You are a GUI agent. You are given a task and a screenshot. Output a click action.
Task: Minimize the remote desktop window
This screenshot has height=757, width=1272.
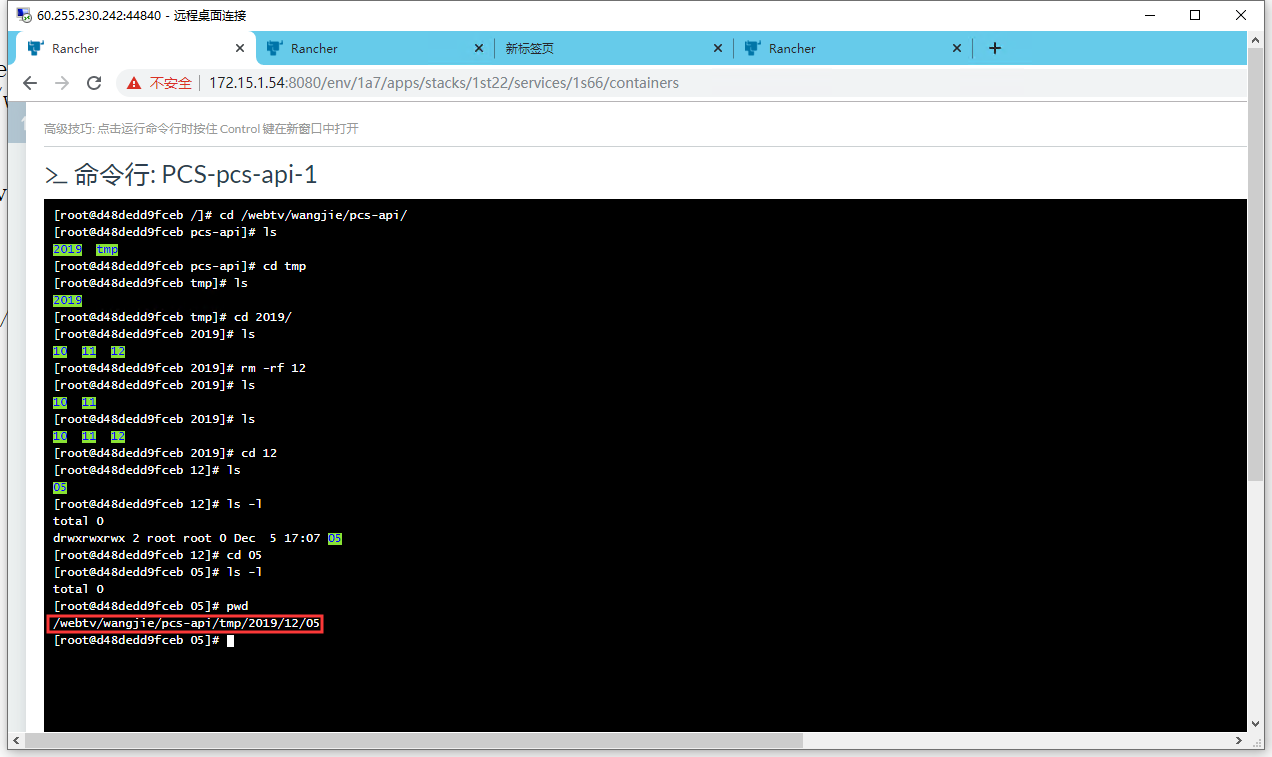1149,15
